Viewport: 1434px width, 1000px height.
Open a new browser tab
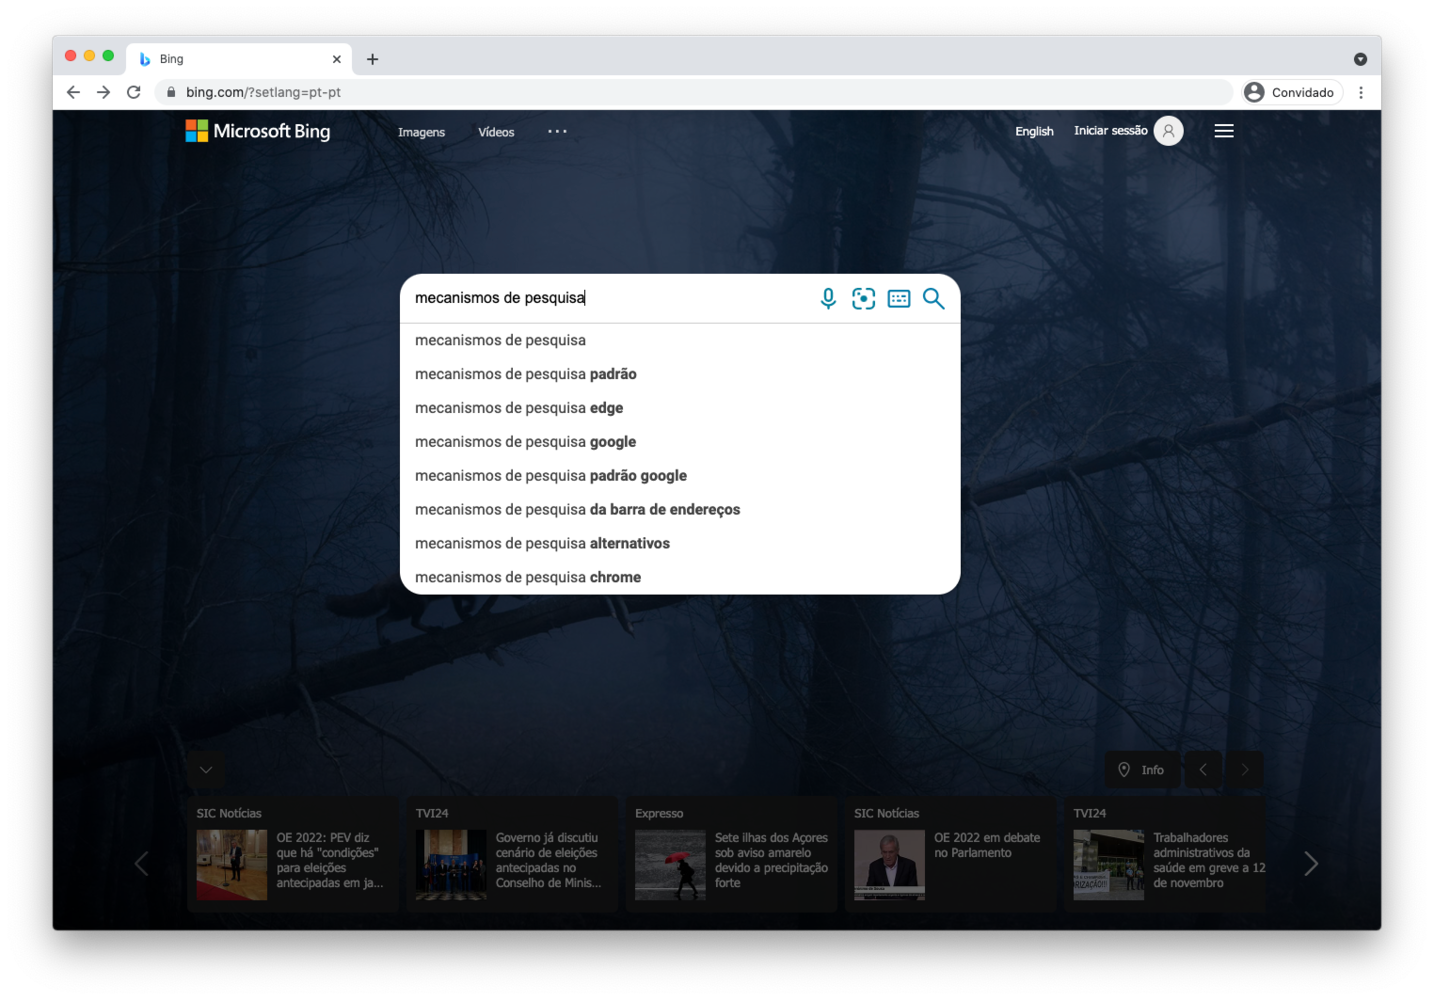pyautogui.click(x=372, y=59)
